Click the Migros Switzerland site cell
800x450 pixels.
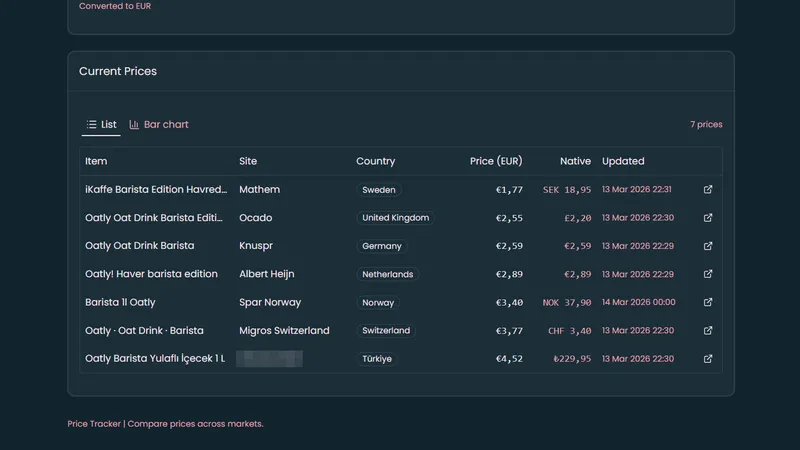284,331
